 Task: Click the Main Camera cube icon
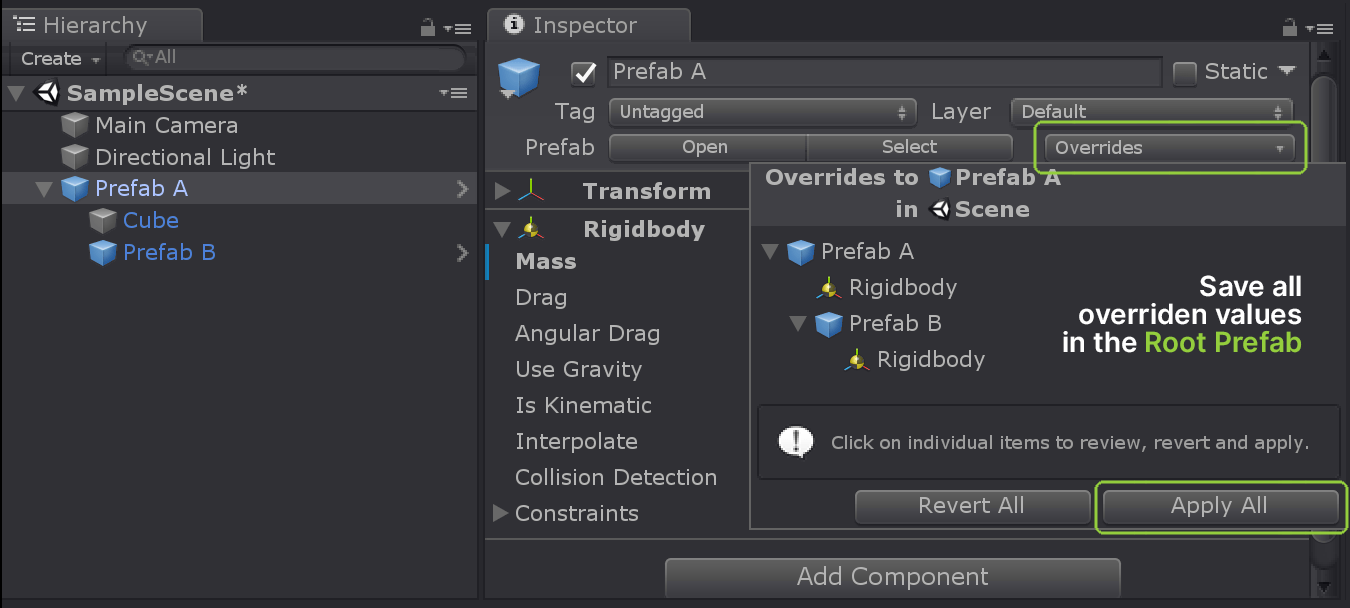click(75, 125)
